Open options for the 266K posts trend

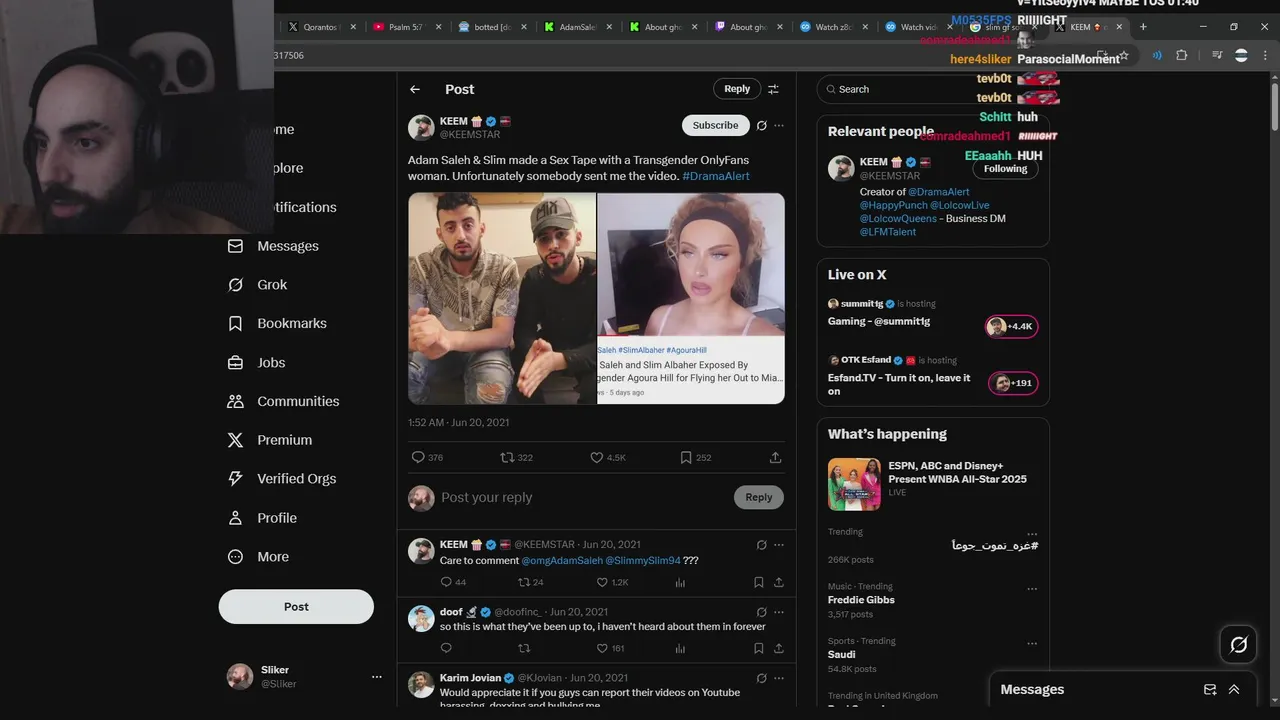pos(1032,534)
